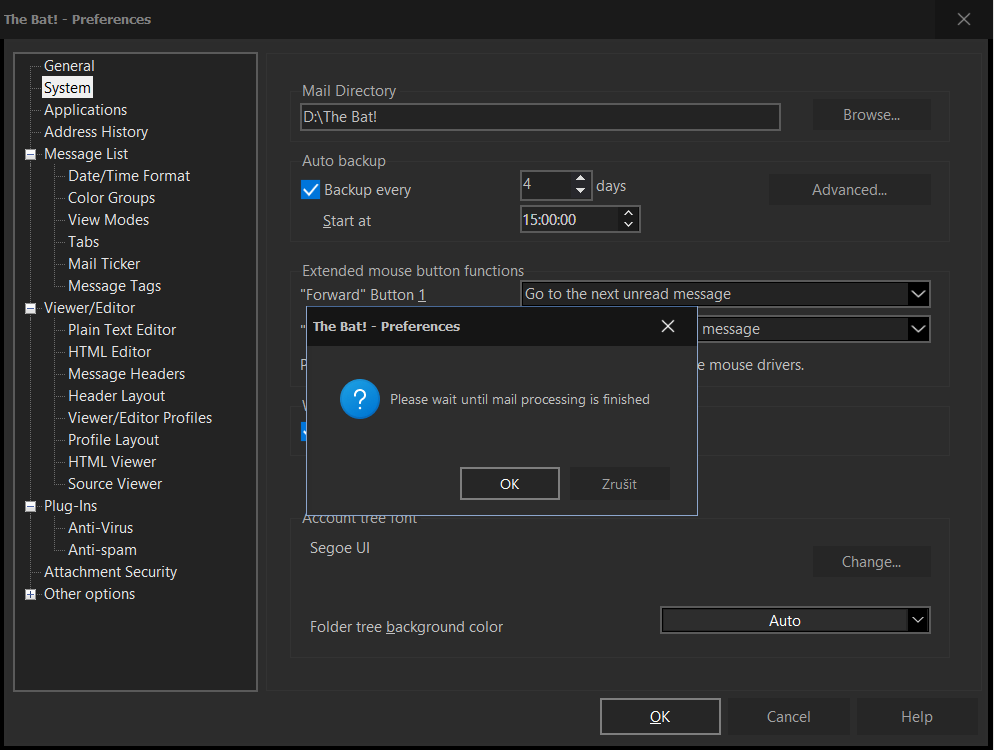
Task: Open the Folder tree background color dropdown
Action: (918, 620)
